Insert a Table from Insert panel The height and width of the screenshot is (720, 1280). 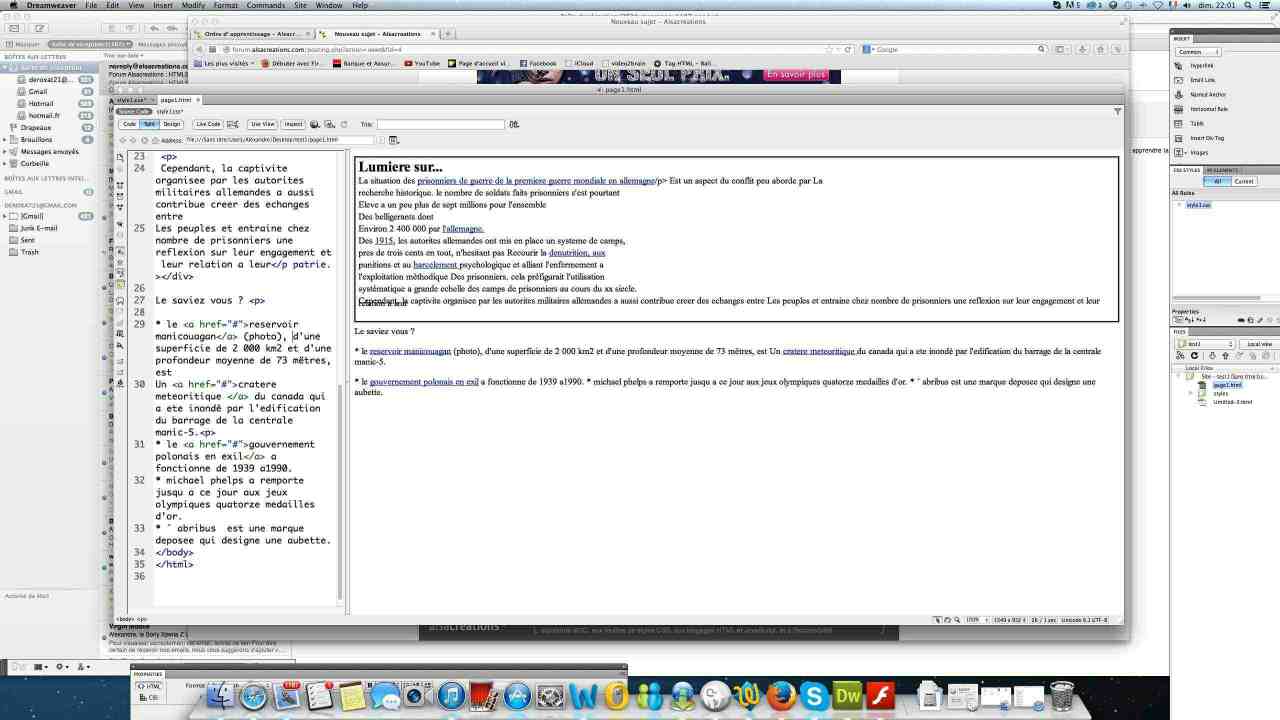coord(1196,124)
